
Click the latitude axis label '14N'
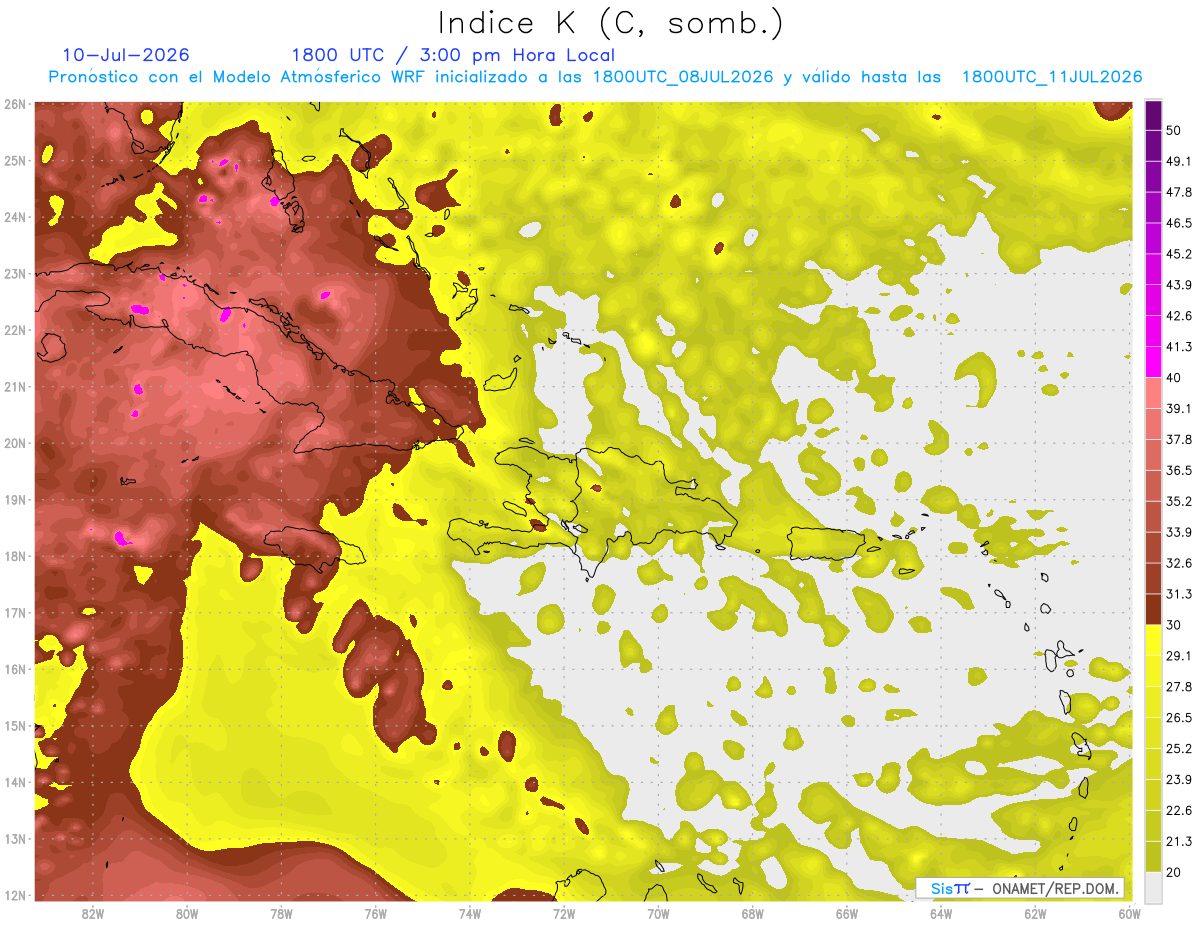tap(15, 782)
